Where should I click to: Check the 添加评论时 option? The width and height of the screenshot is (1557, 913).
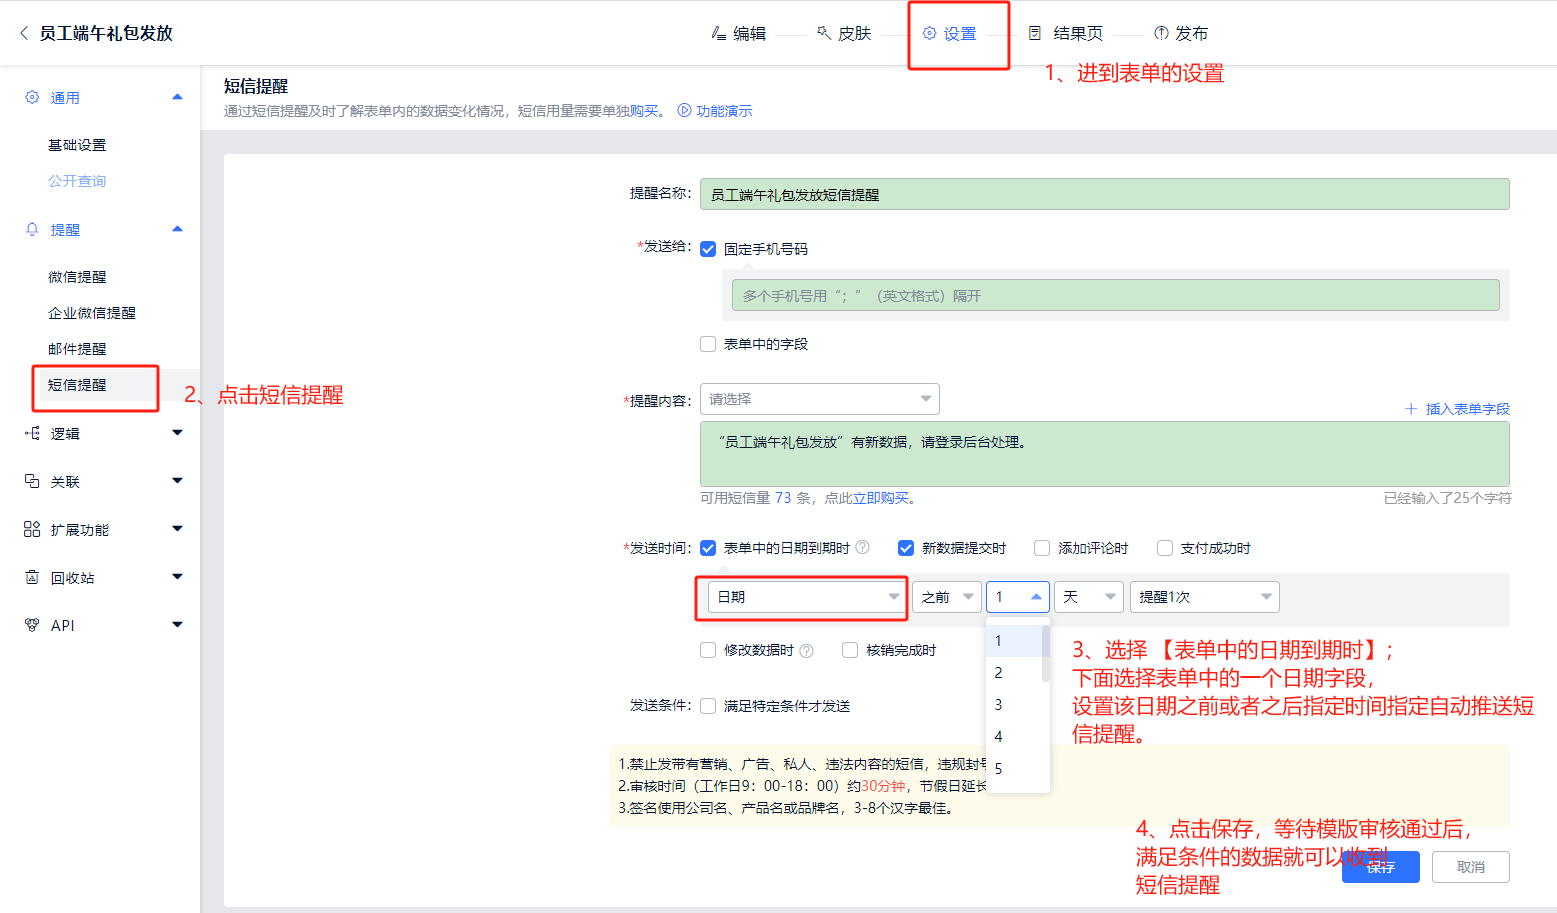coord(1042,548)
